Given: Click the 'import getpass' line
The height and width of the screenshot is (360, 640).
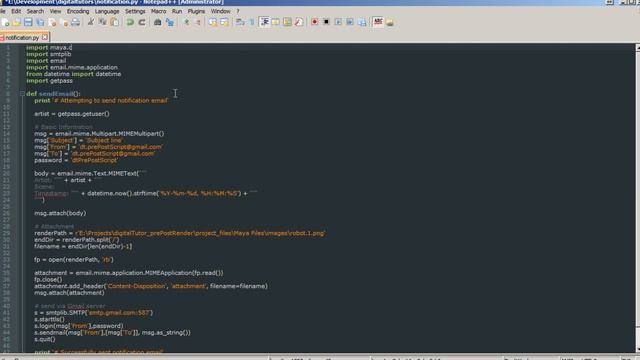Looking at the screenshot, I should (x=49, y=81).
